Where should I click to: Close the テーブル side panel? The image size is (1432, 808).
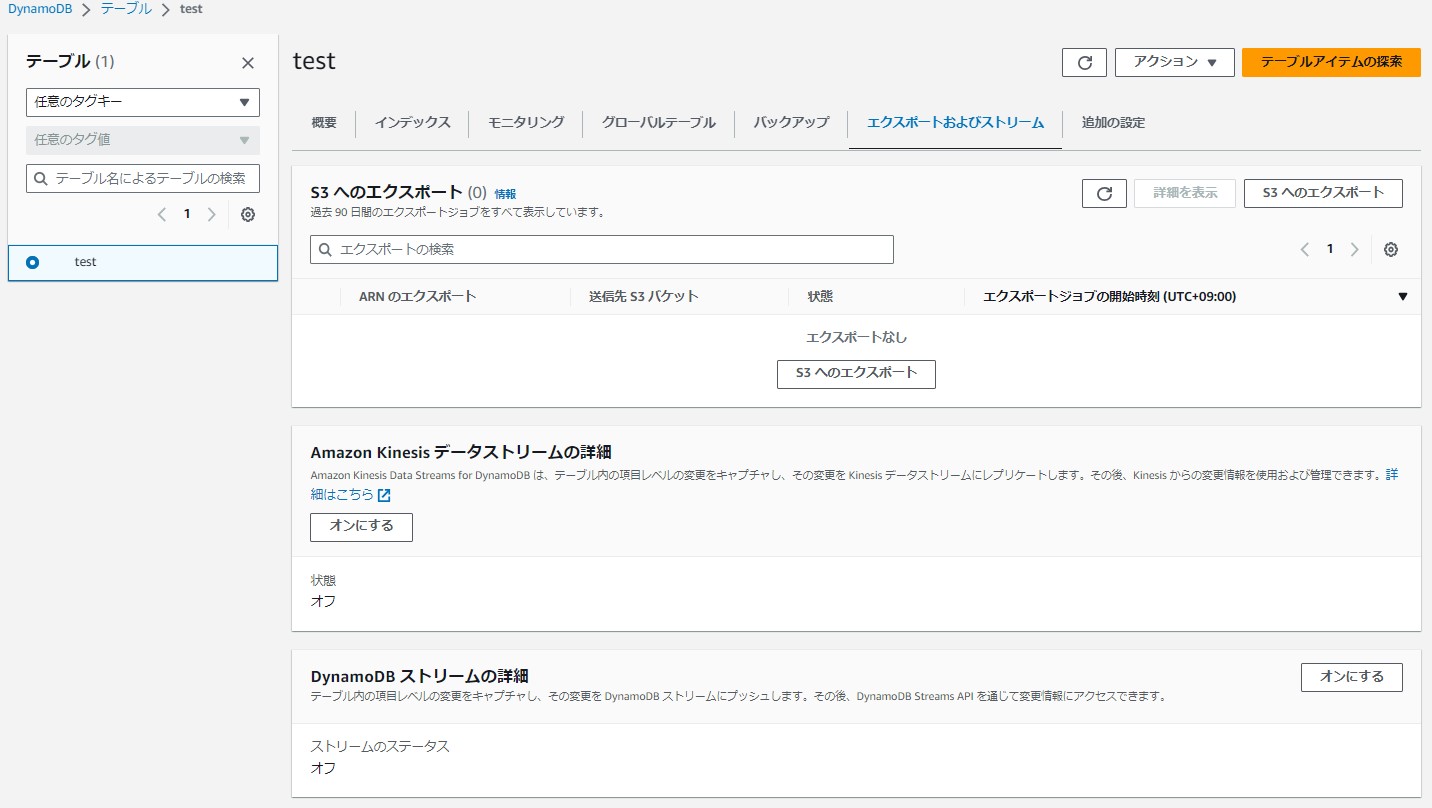click(247, 62)
